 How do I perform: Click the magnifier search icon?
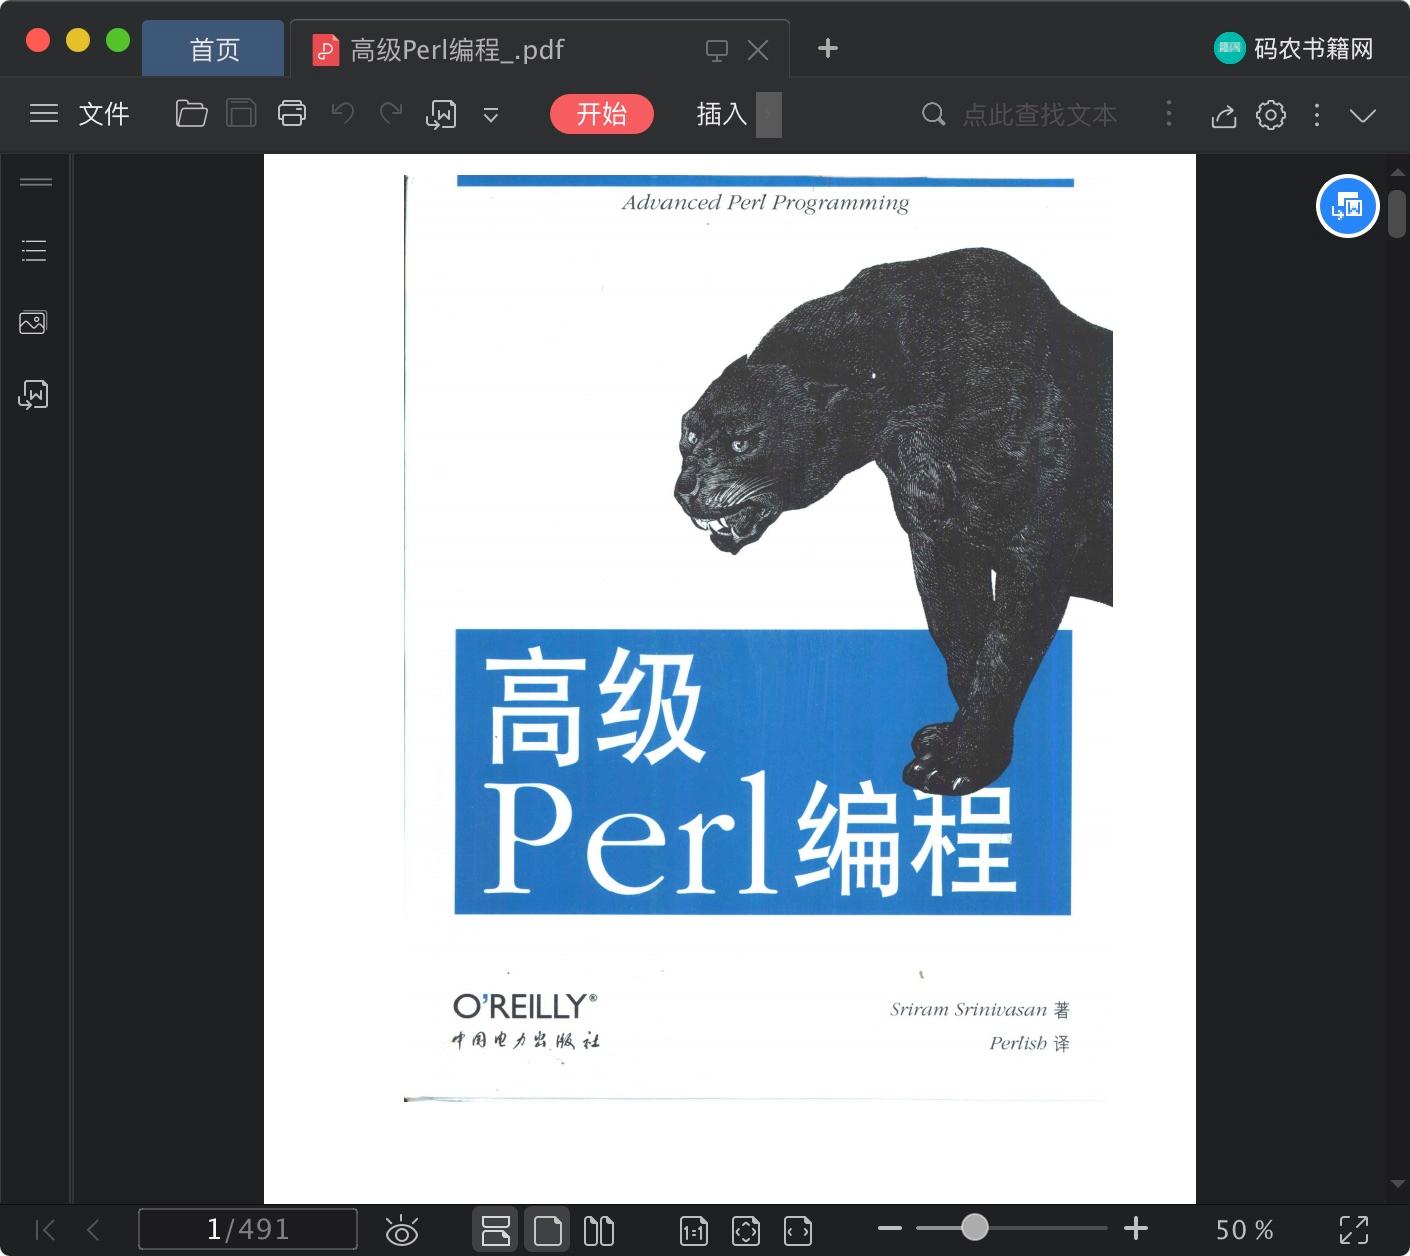point(933,115)
